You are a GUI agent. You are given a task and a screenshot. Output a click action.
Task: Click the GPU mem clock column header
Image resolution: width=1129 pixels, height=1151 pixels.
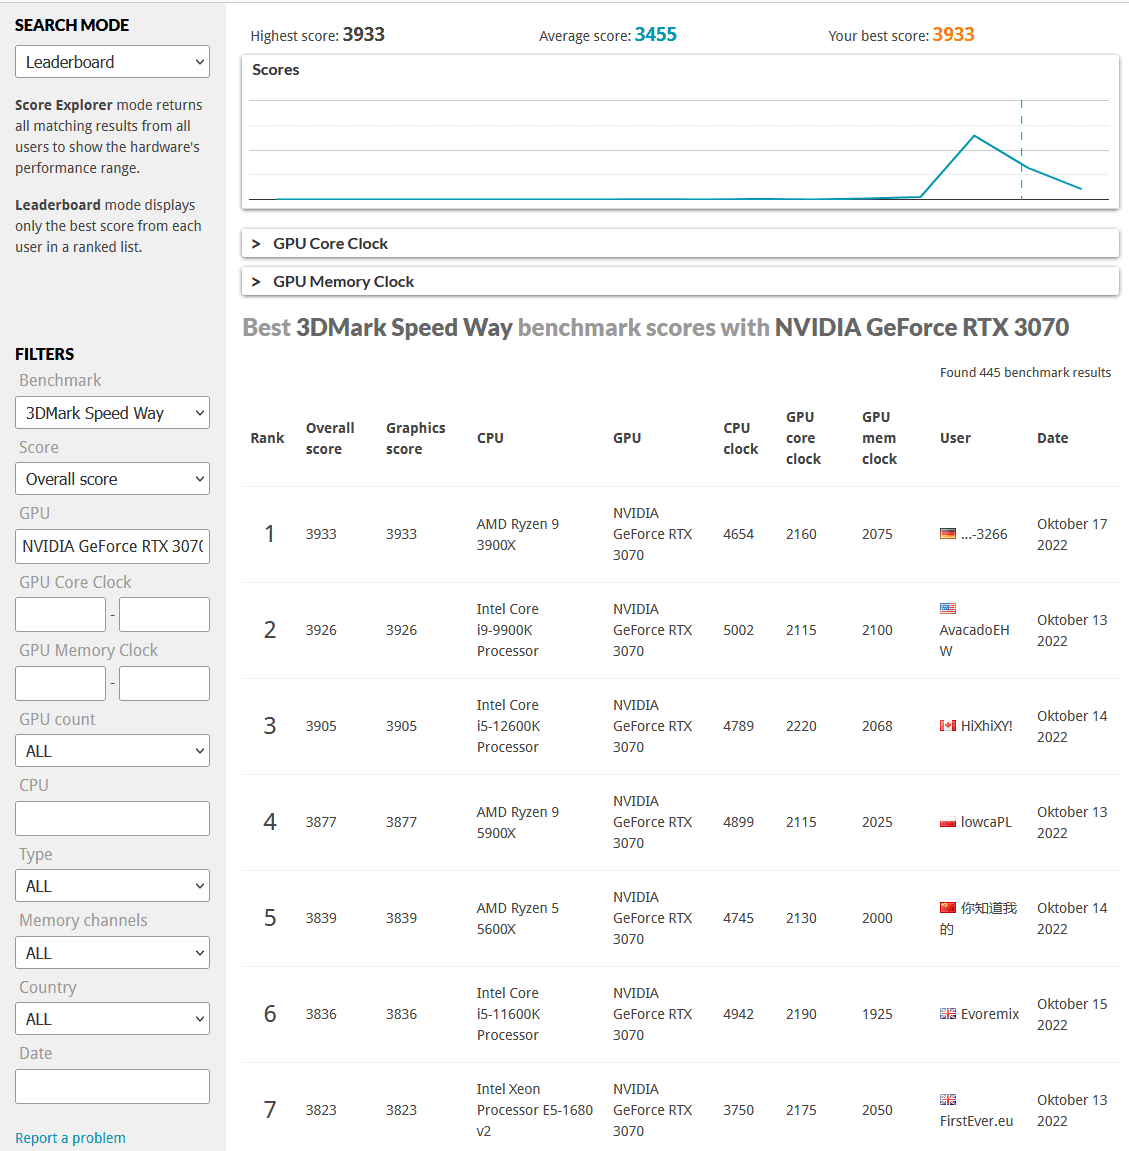point(879,437)
